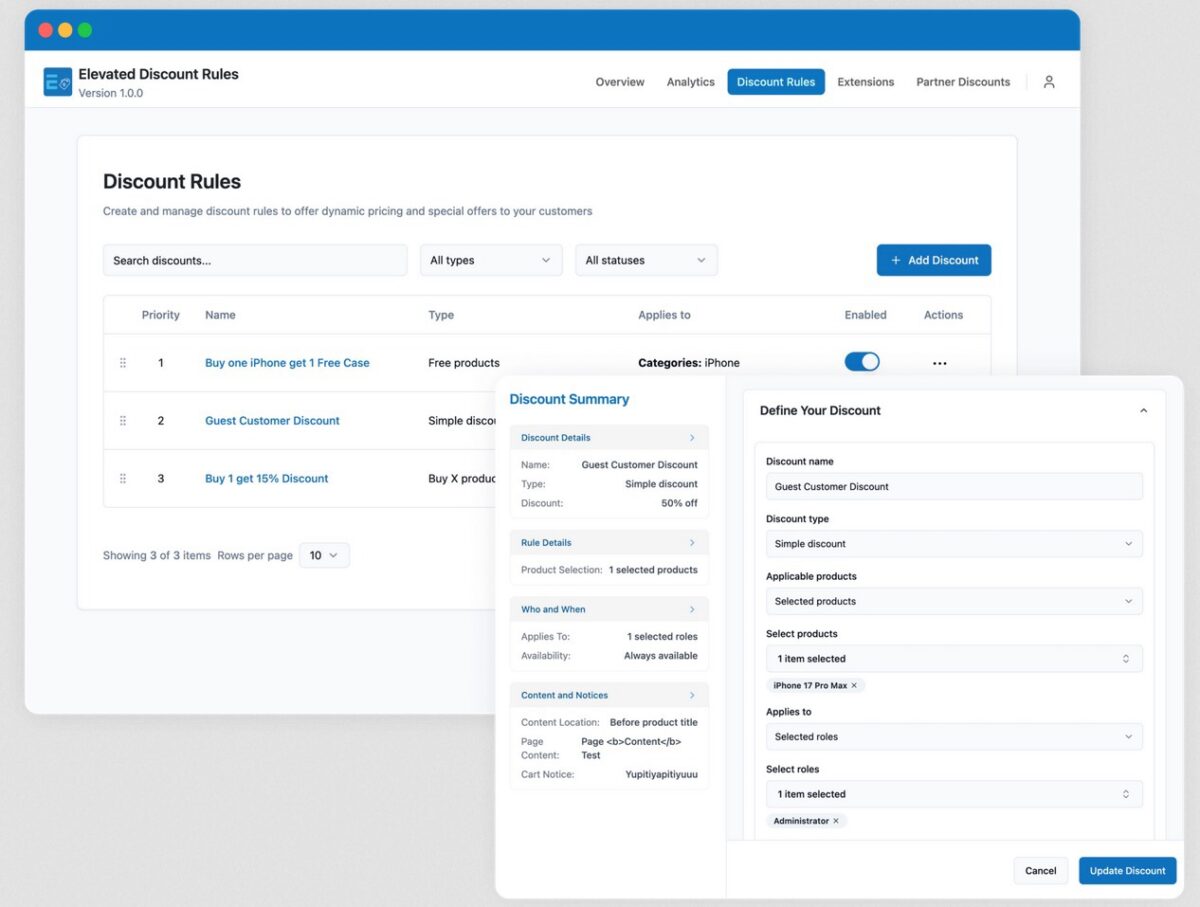Open the All types filter dropdown
1200x907 pixels.
(x=490, y=260)
